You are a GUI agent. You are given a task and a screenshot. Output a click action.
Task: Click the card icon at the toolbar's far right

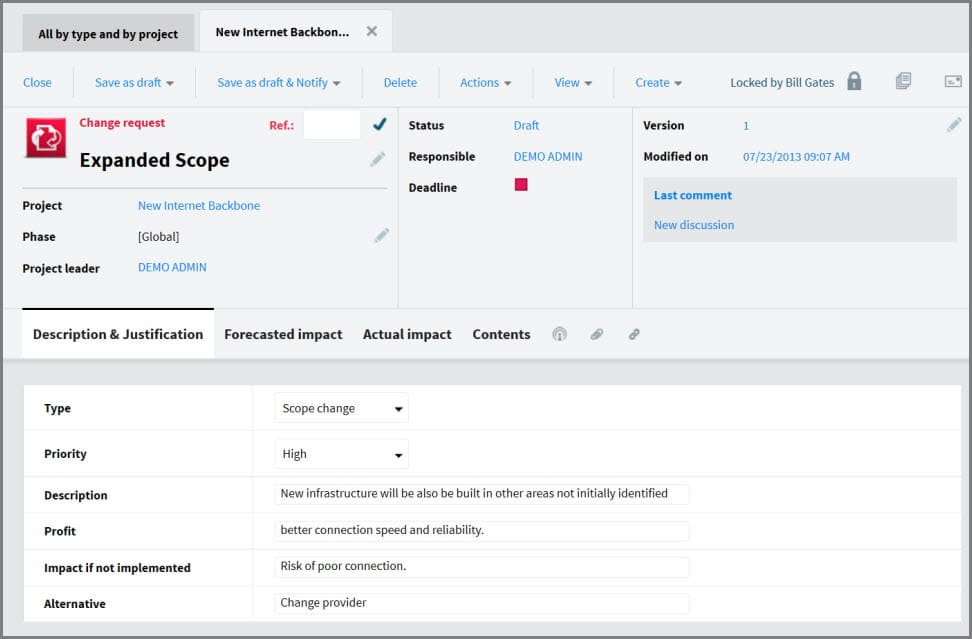pos(952,82)
